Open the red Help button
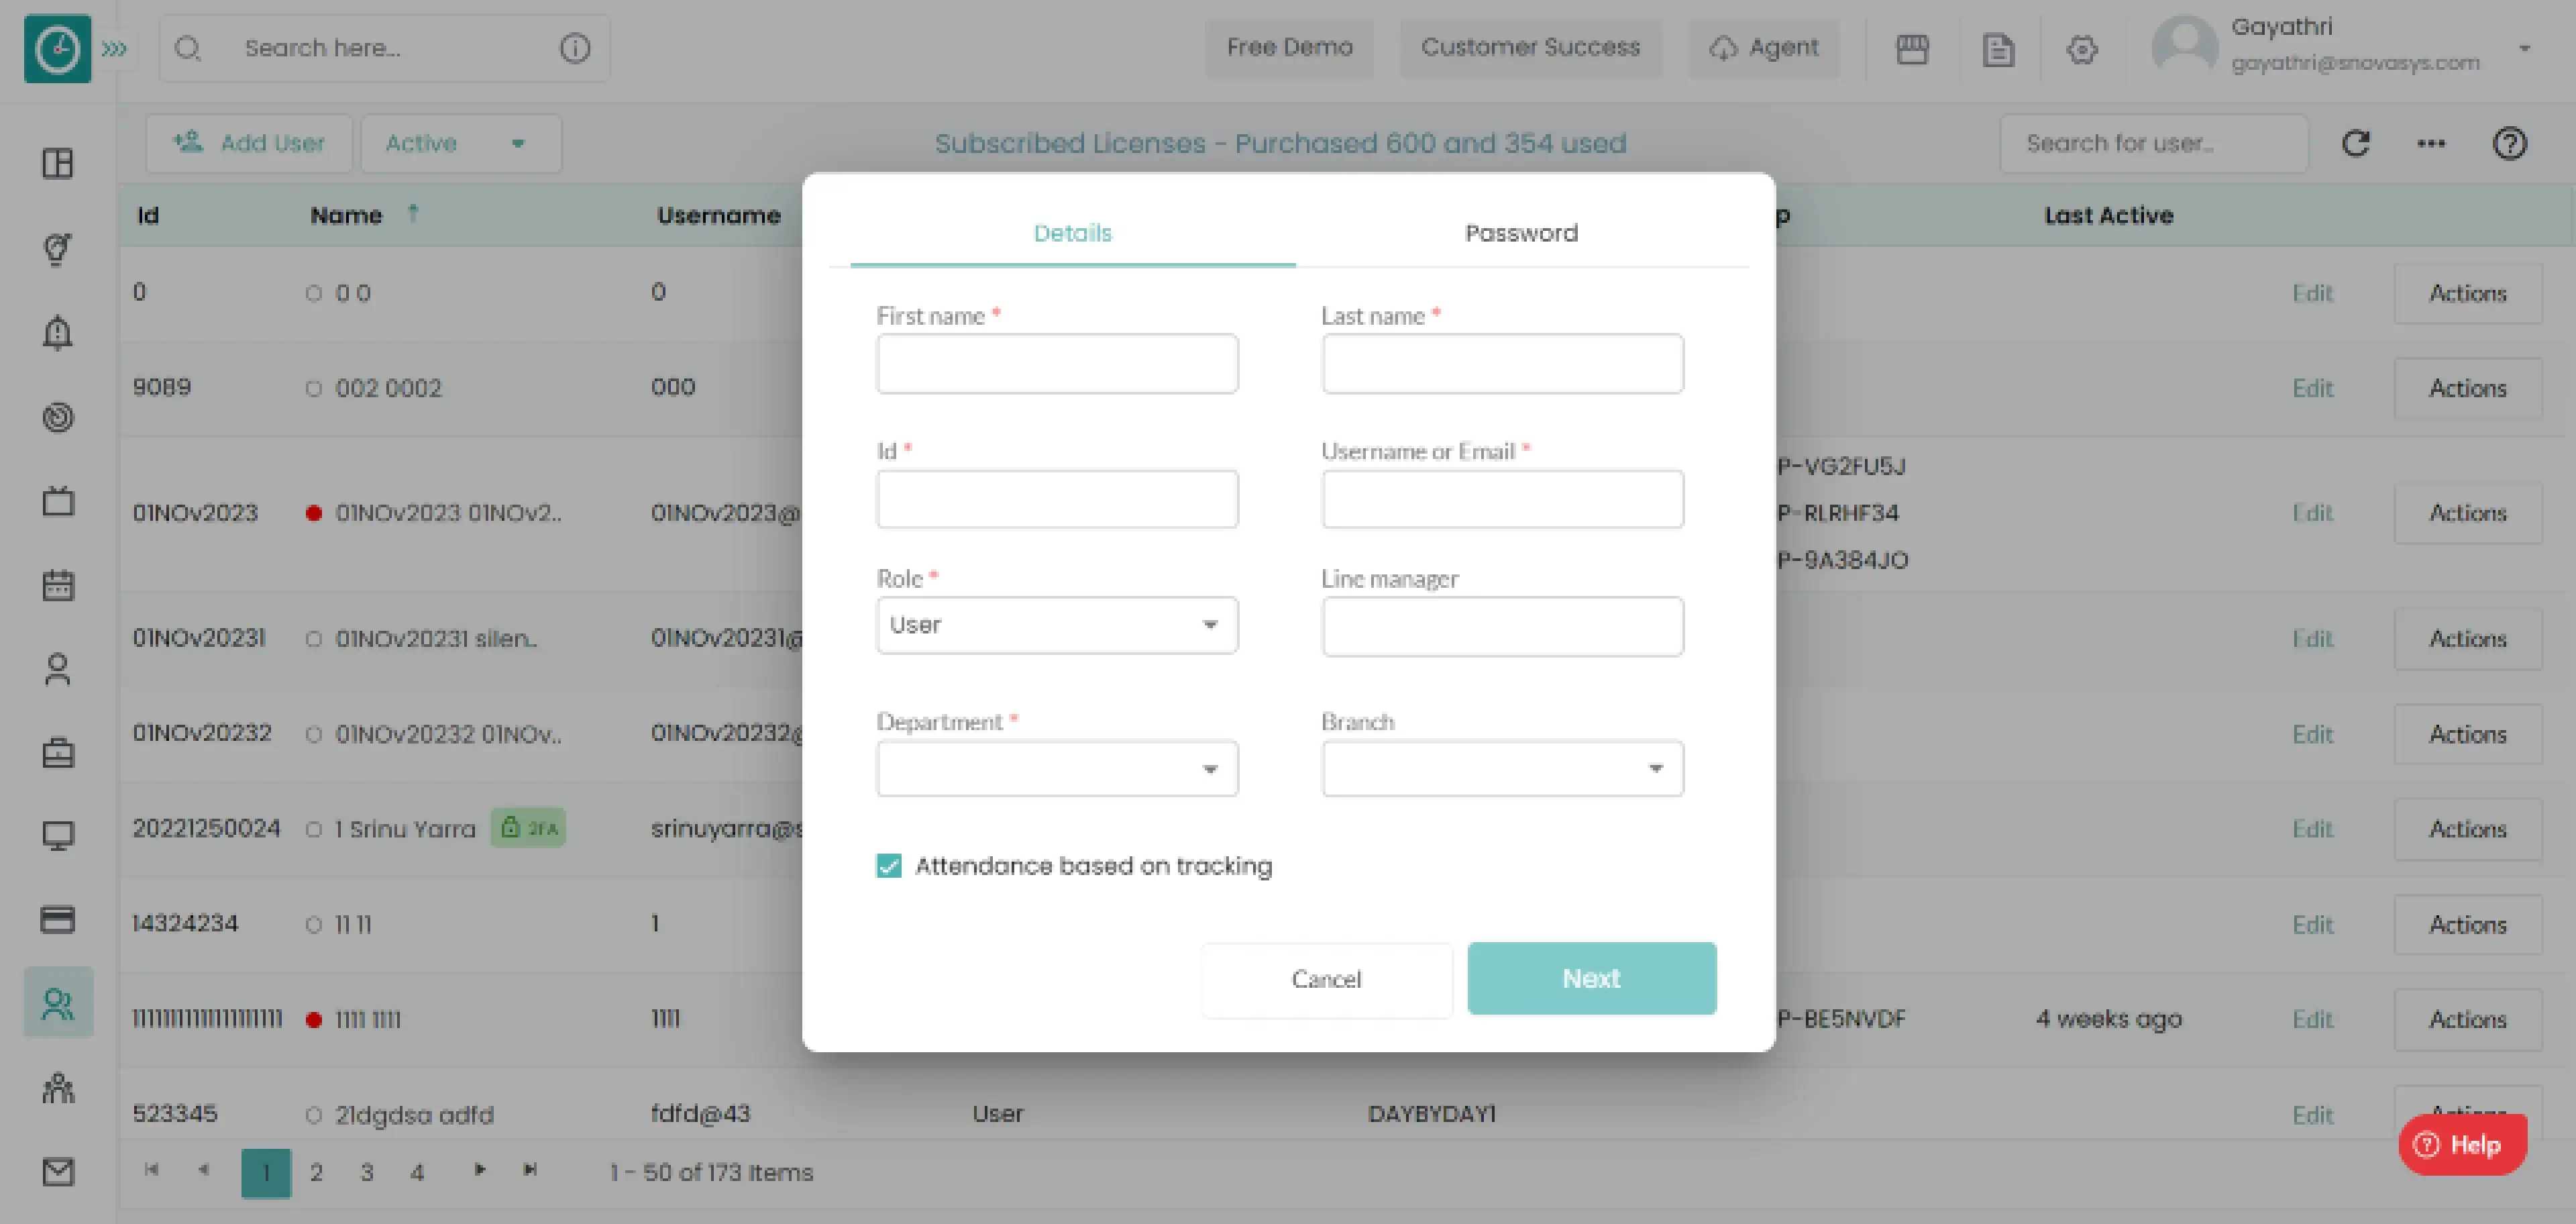Image resolution: width=2576 pixels, height=1224 pixels. point(2462,1145)
